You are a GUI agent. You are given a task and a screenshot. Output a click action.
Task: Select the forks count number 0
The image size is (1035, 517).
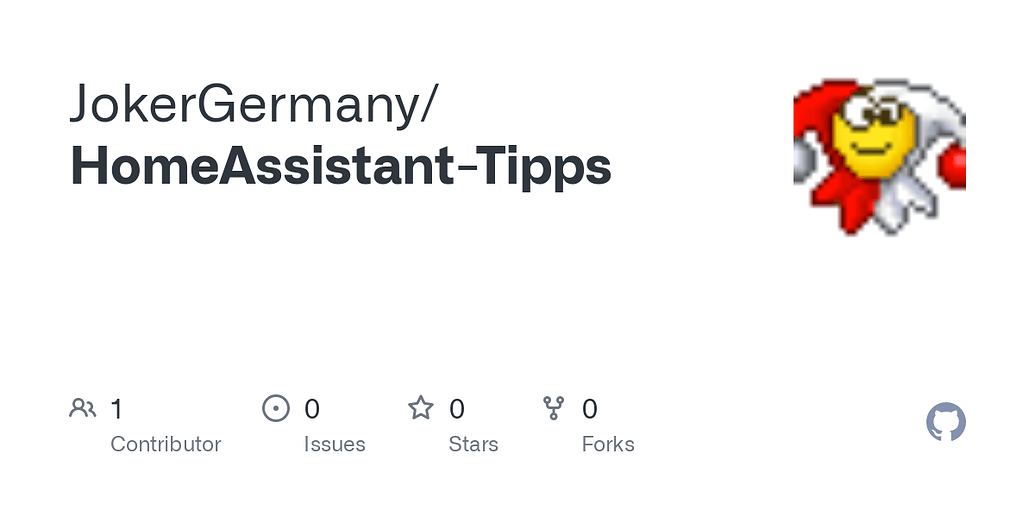coord(590,409)
